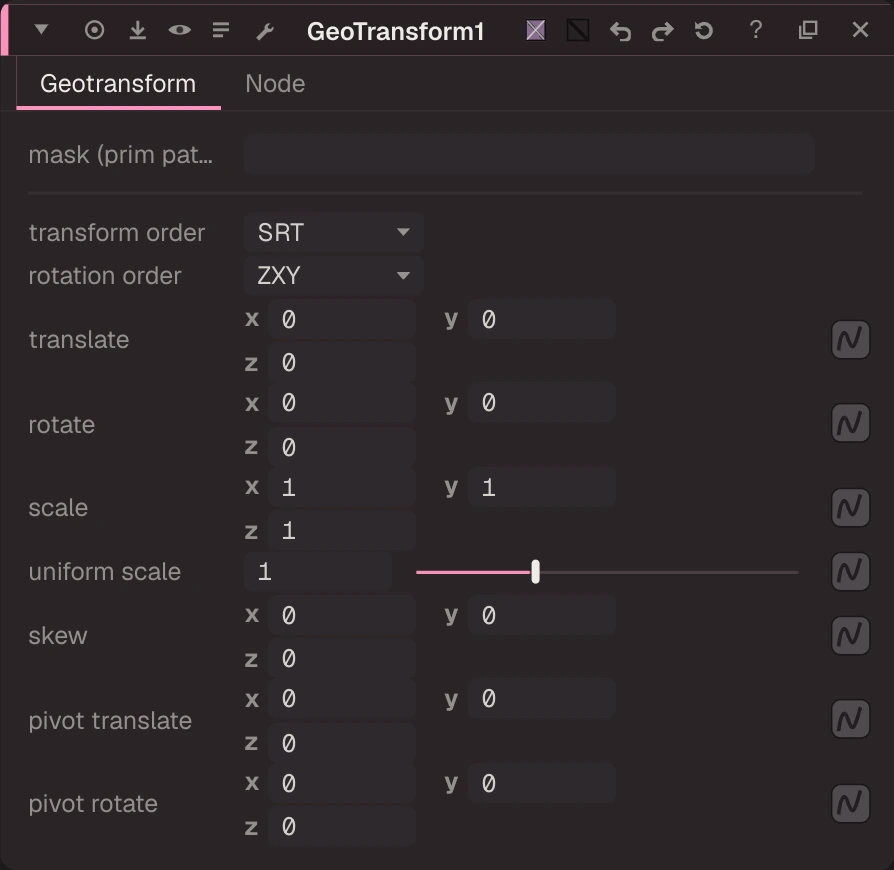Click the pivot translate x field

click(x=342, y=699)
